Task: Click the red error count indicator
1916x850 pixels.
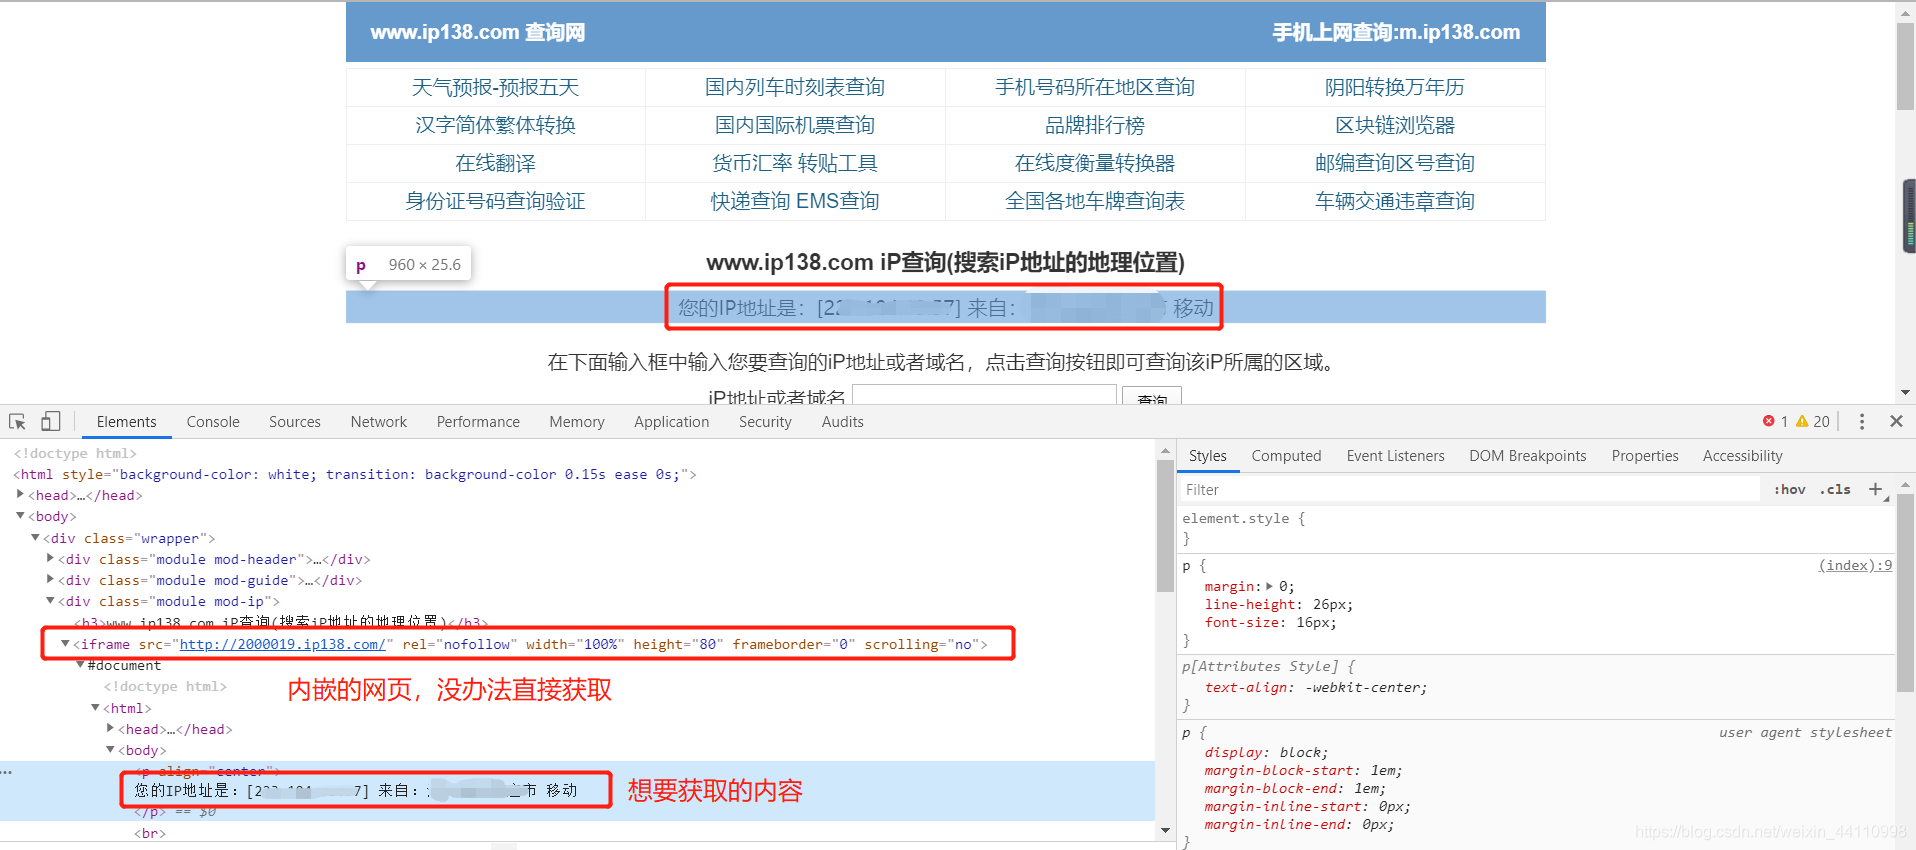Action: click(1775, 422)
